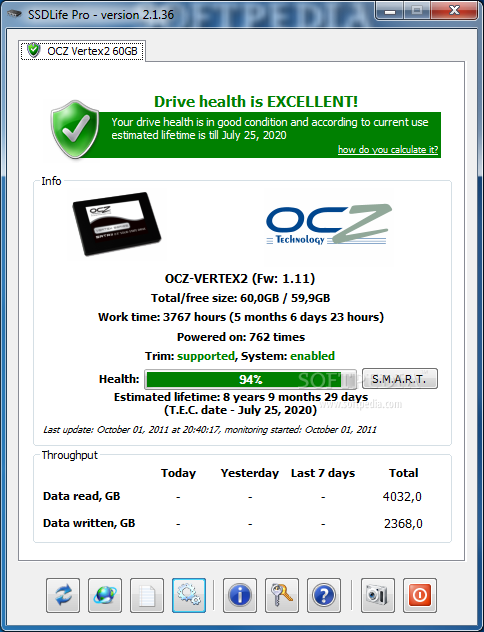
Task: Click the 'OCZ-VERTEX2 (Fw: 1.11)' text
Action: [x=240, y=279]
